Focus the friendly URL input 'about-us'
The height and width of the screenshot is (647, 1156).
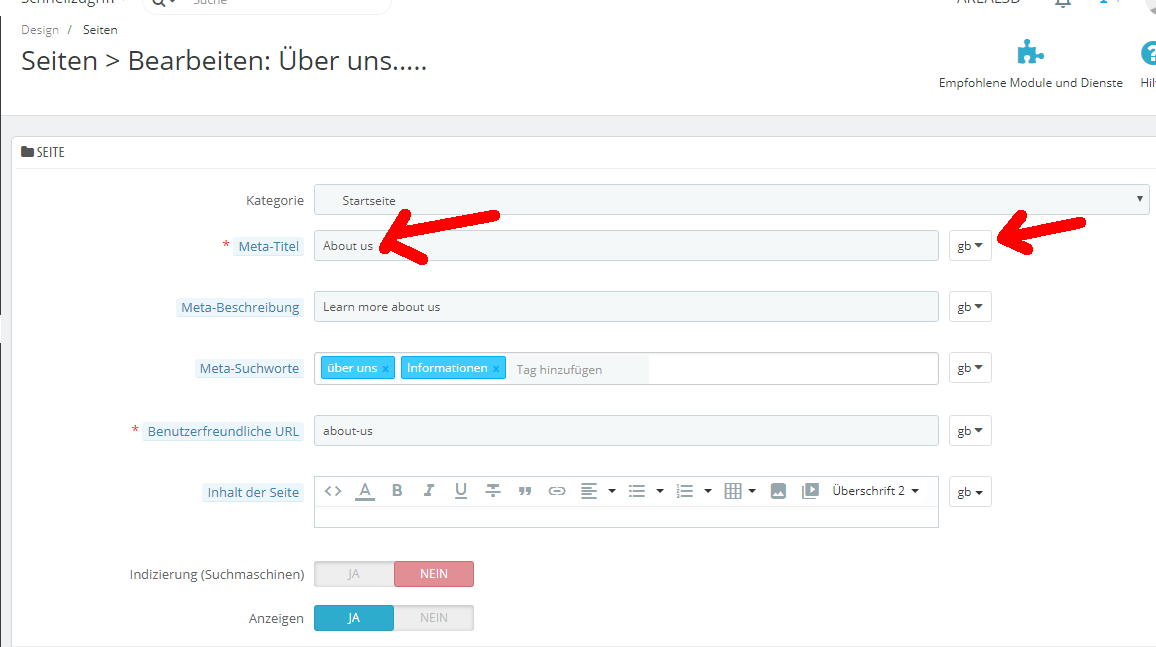coord(626,430)
